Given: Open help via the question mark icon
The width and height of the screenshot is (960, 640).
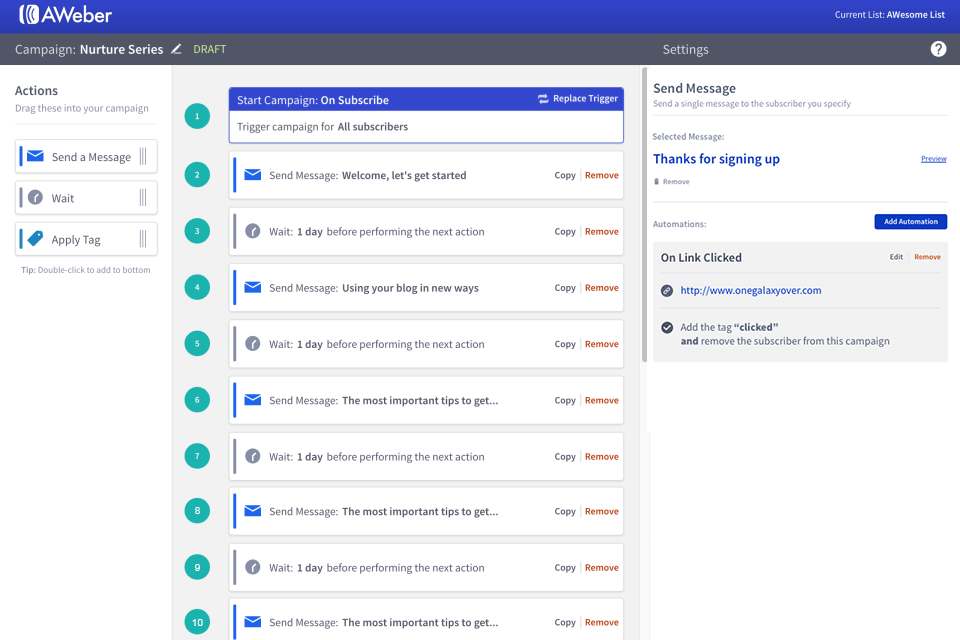Looking at the screenshot, I should click(x=938, y=48).
